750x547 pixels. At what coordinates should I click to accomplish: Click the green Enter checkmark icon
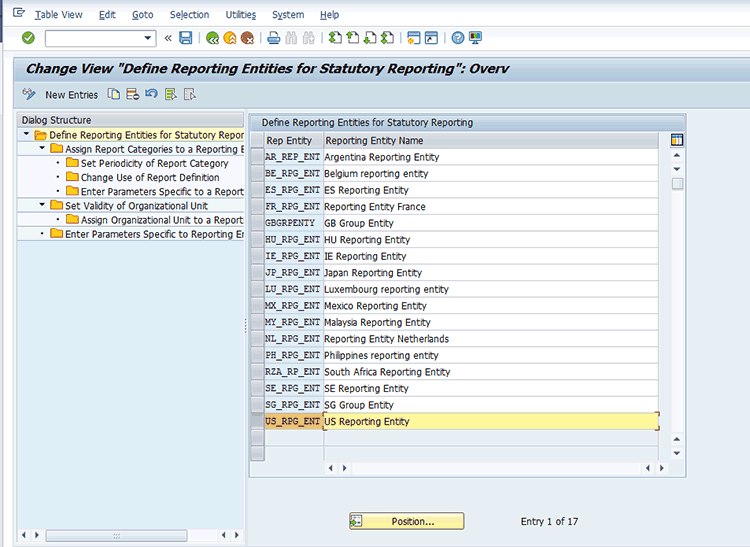coord(28,38)
